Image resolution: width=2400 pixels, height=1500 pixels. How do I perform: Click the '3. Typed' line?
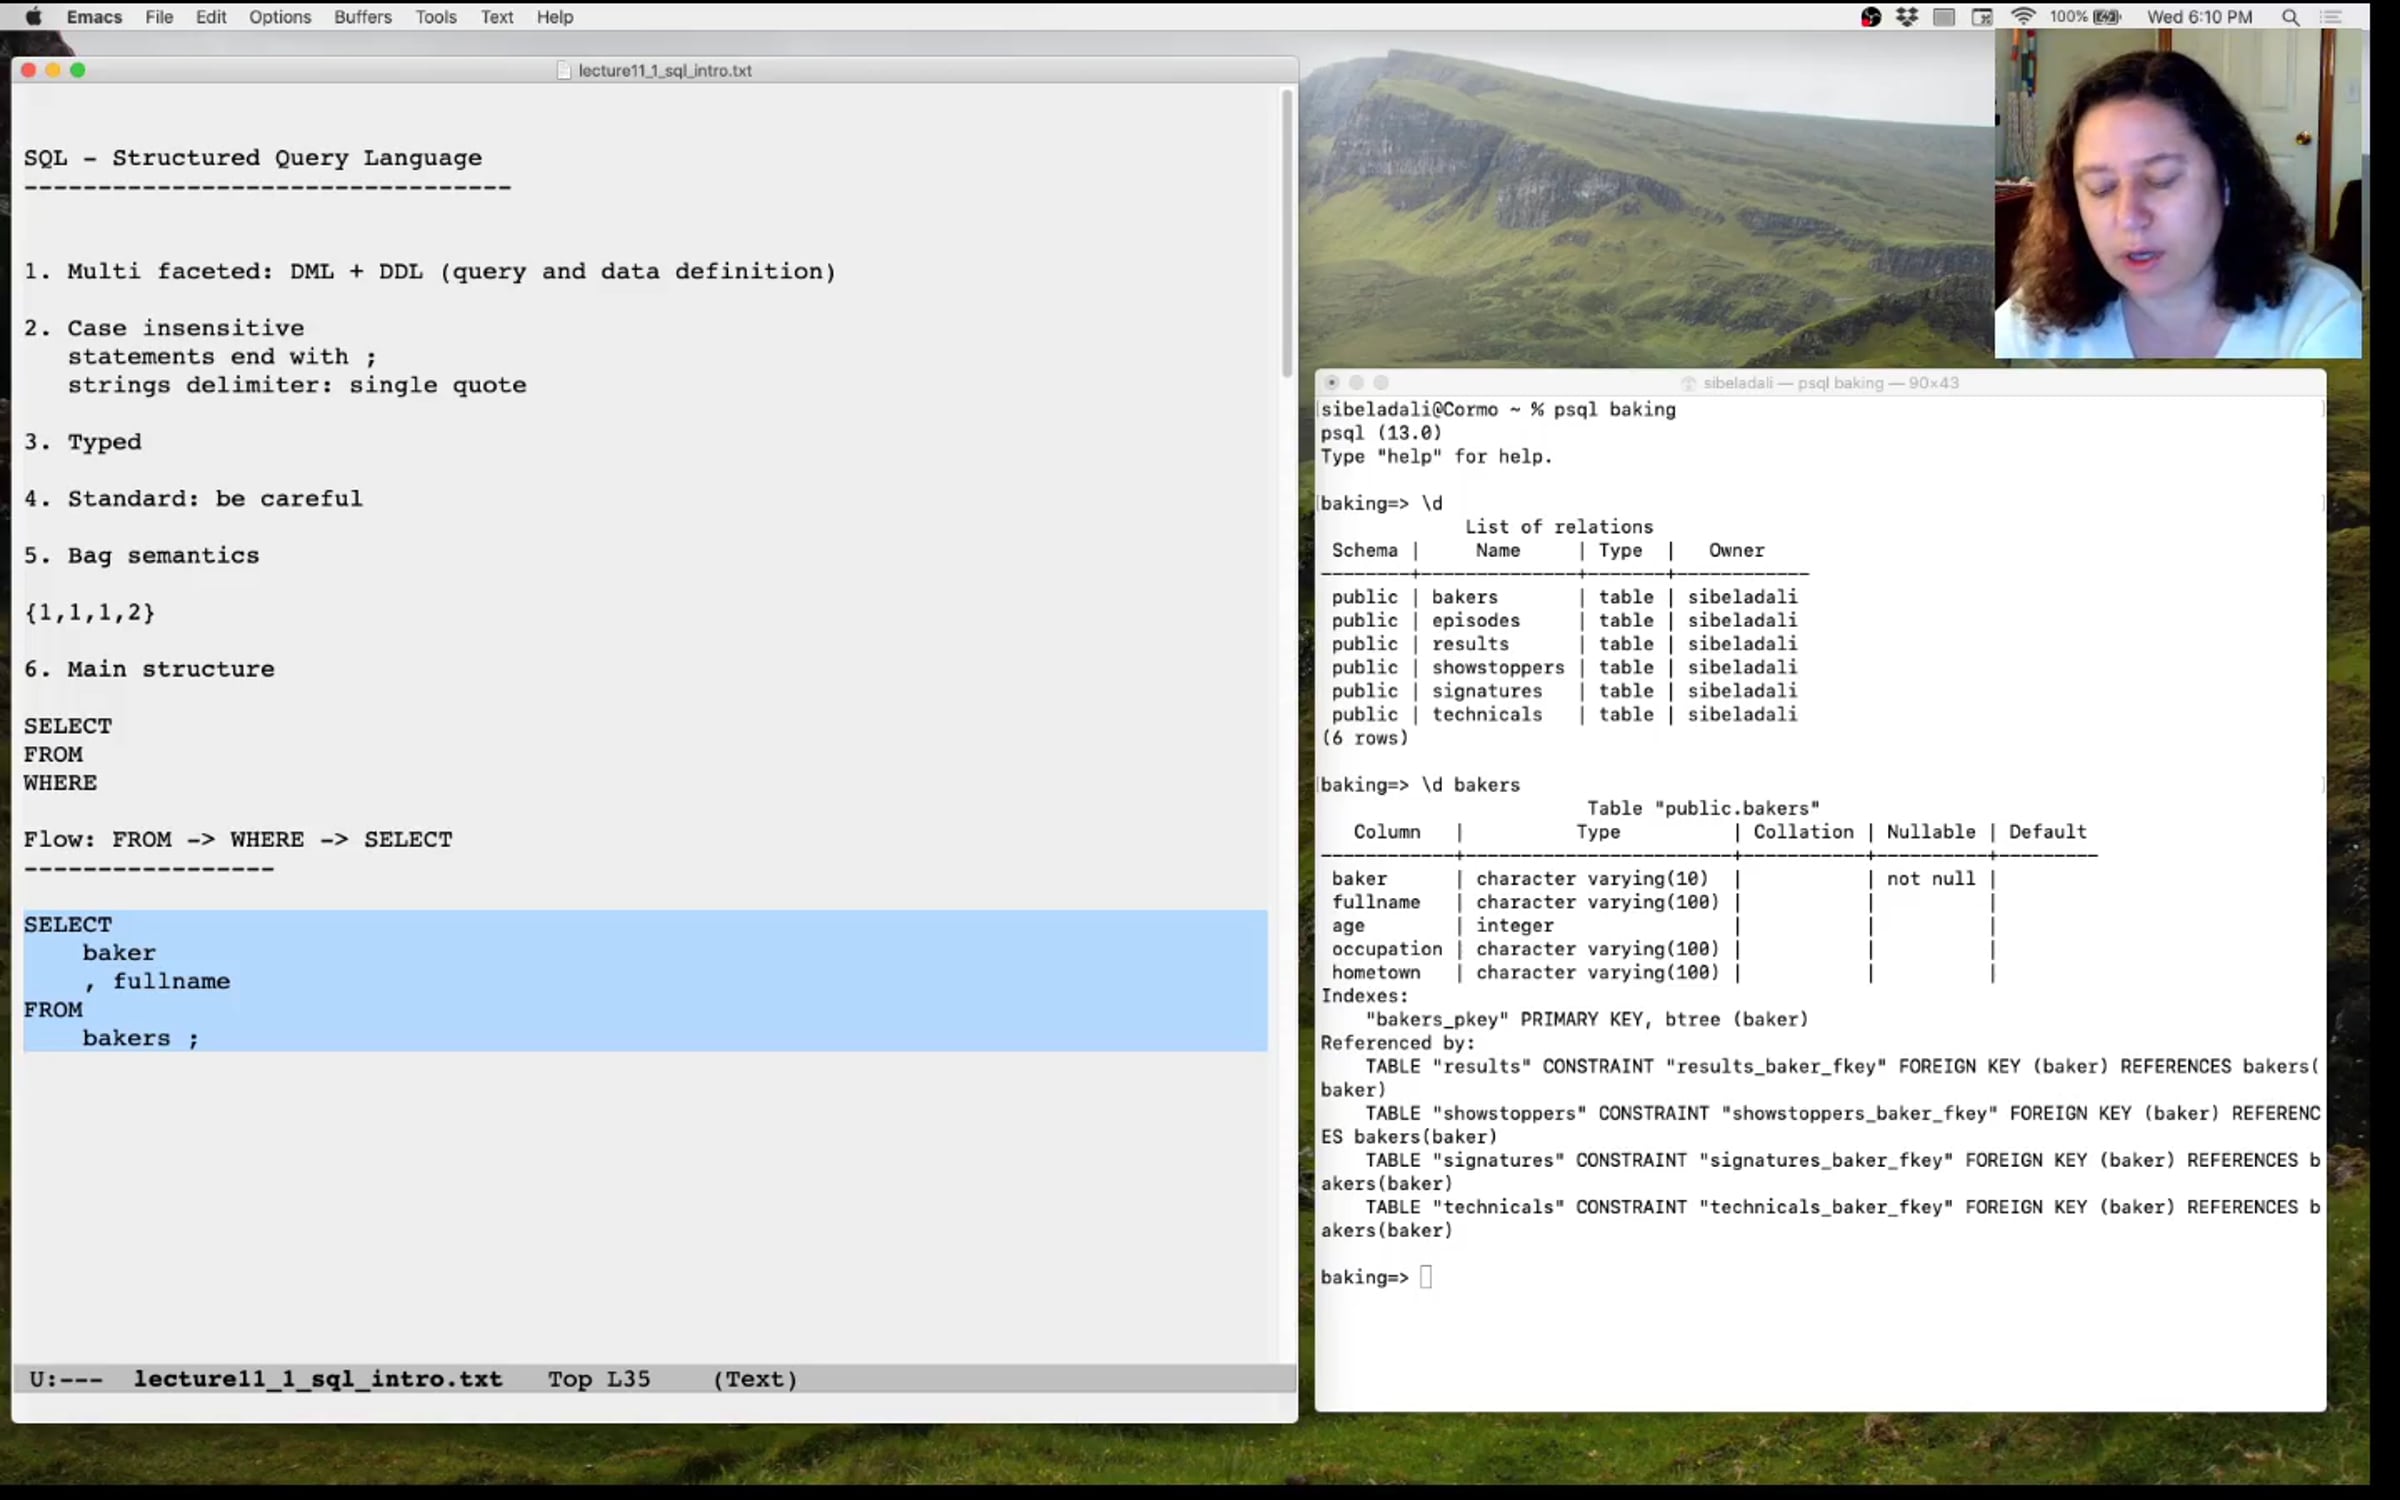pos(83,442)
